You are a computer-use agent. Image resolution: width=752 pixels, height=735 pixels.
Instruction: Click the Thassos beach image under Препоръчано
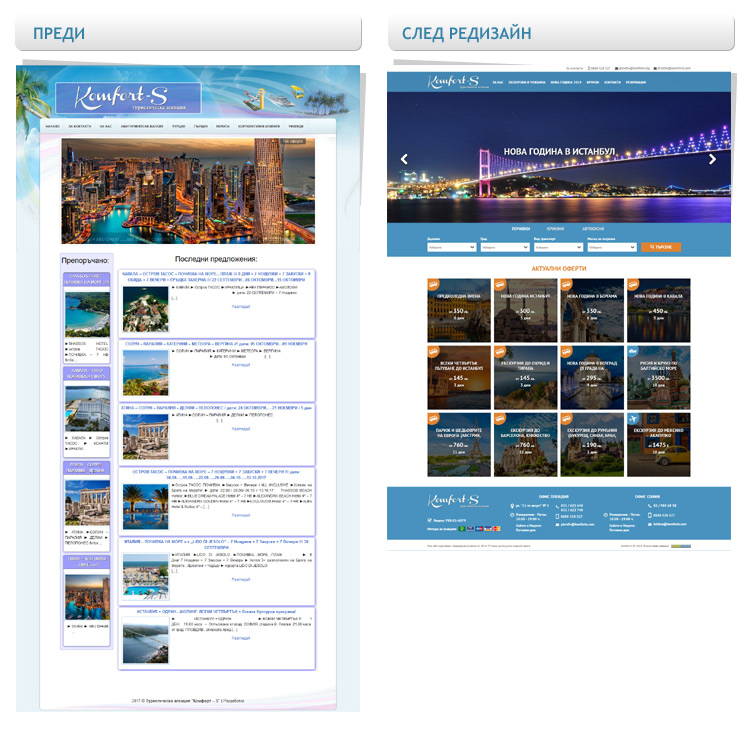tap(87, 315)
